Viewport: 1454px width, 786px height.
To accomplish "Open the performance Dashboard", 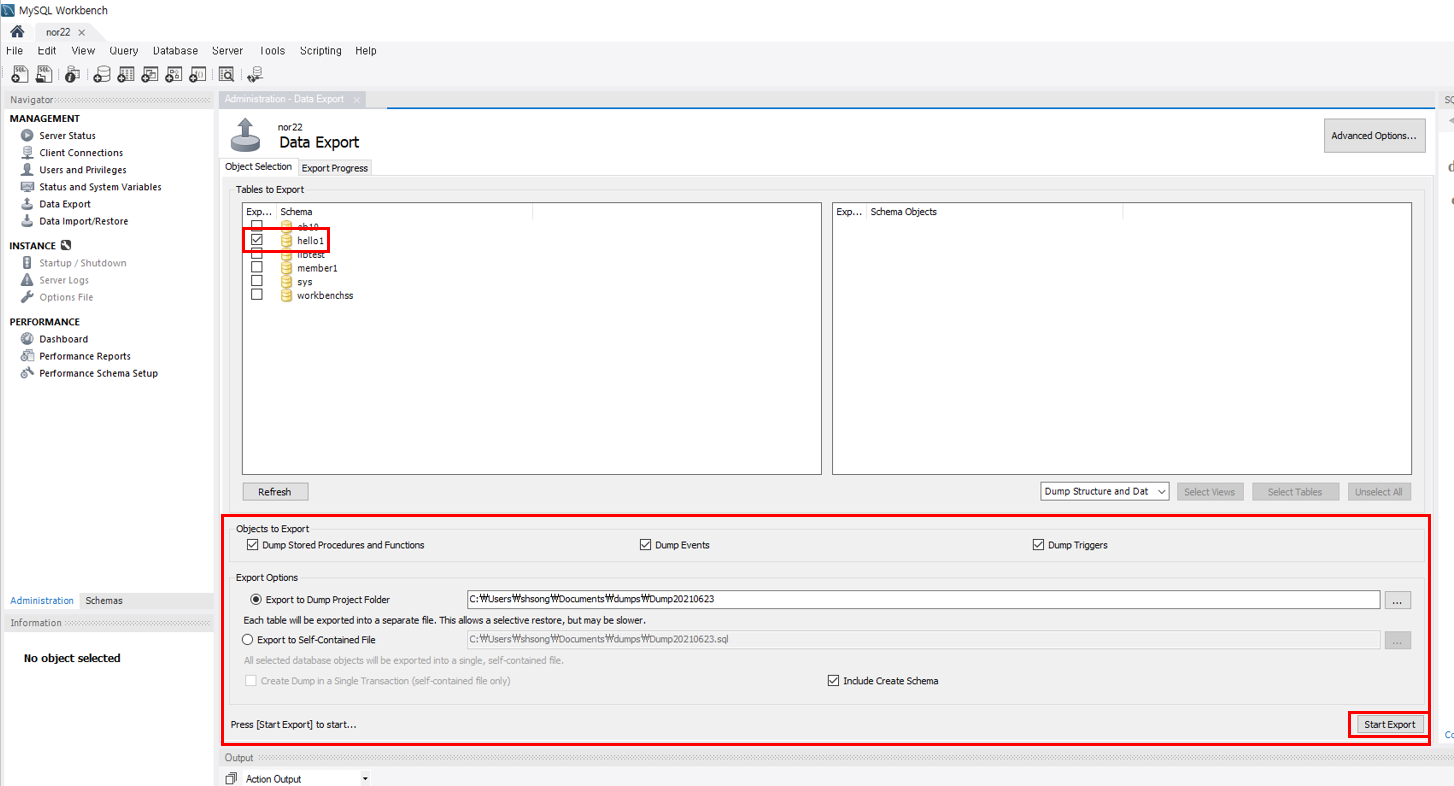I will pos(63,339).
